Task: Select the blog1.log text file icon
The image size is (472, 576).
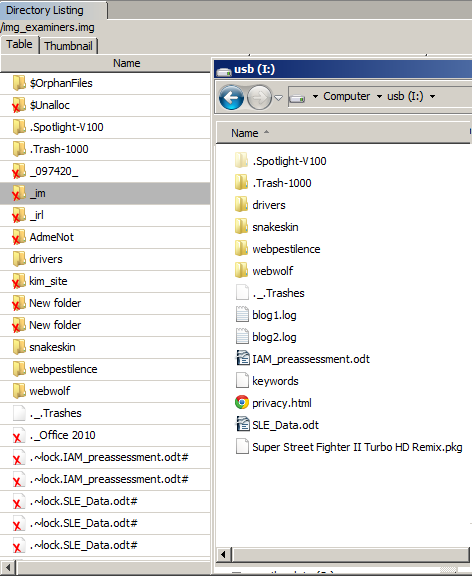Action: coord(242,314)
